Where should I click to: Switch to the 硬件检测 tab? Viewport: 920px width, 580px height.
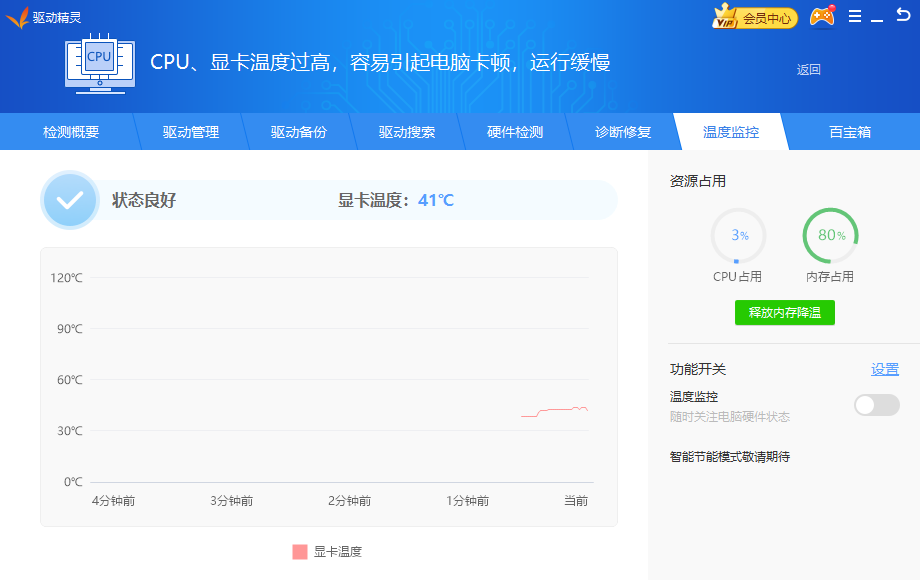(516, 131)
